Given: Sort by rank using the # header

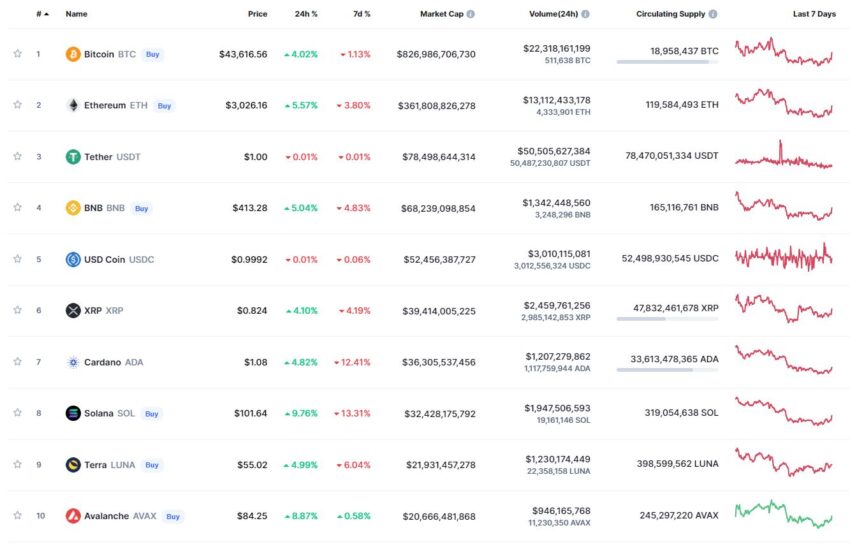Looking at the screenshot, I should coord(42,14).
